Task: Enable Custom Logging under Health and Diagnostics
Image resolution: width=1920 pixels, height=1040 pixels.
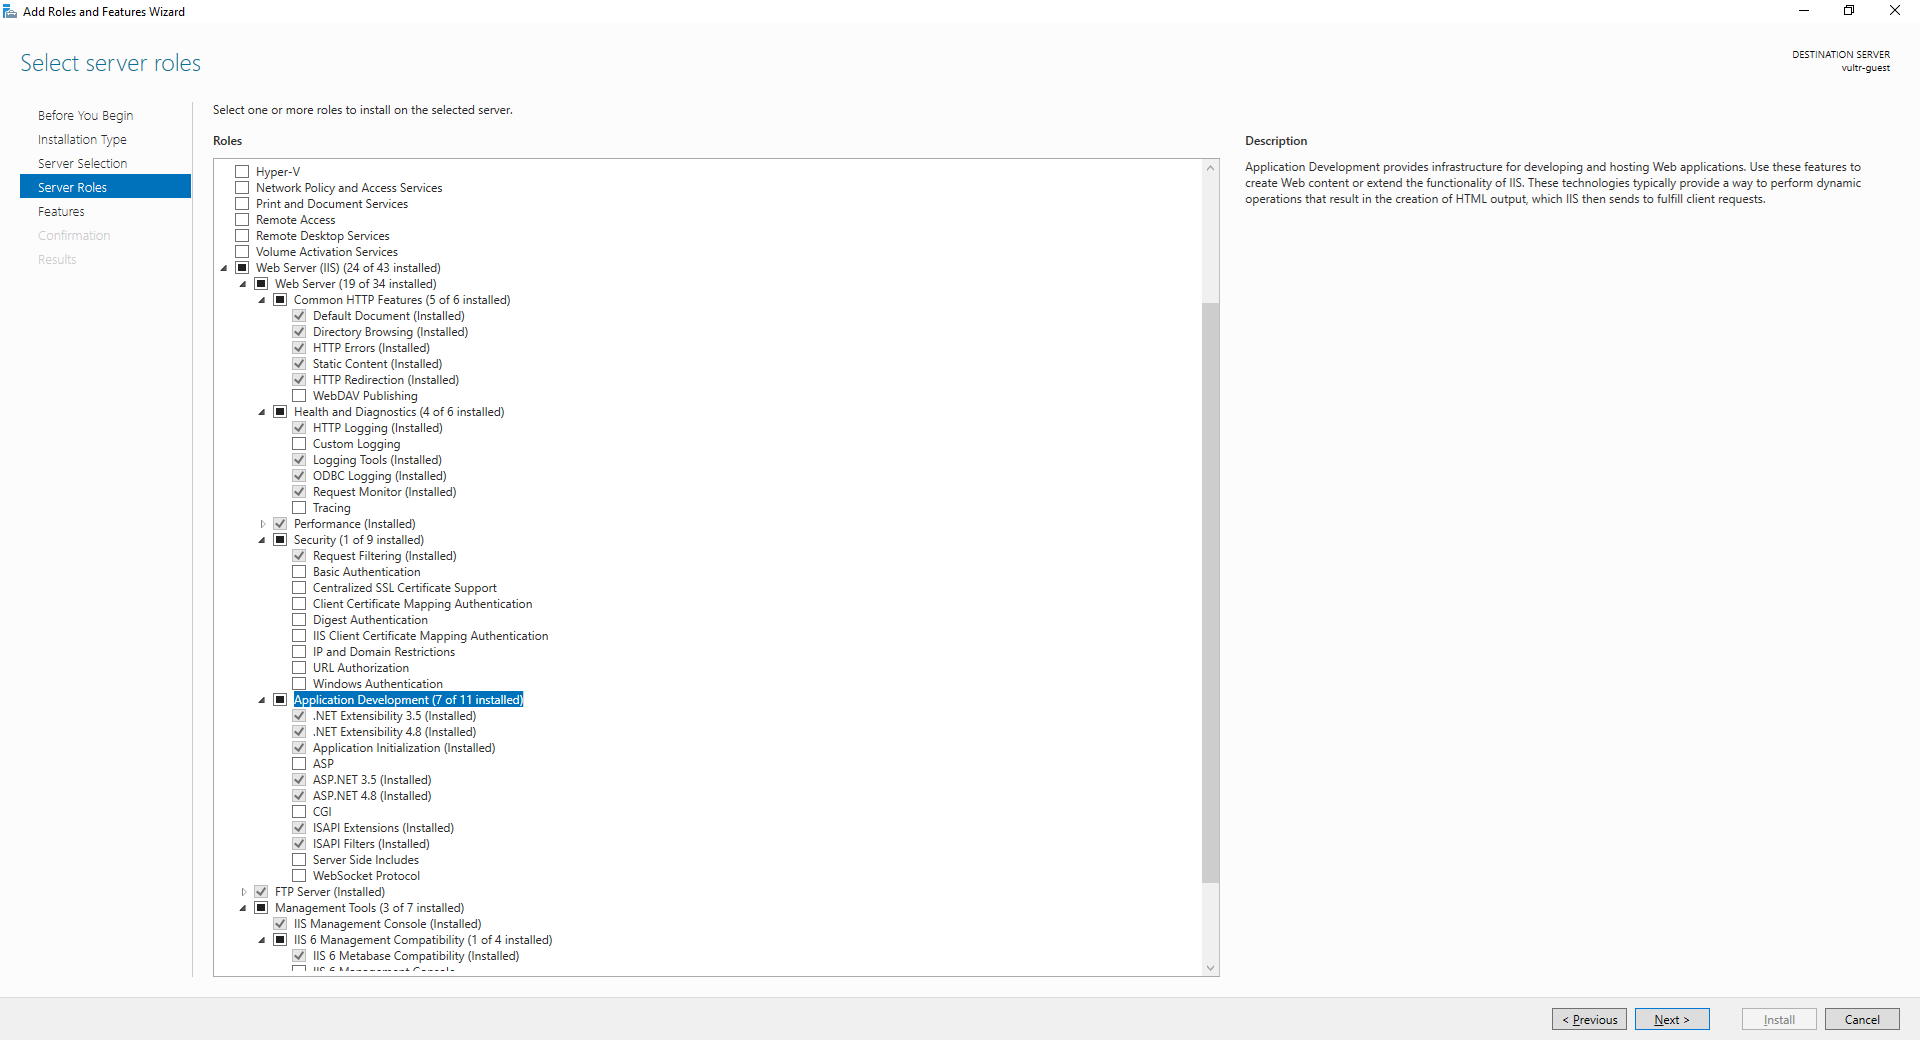Action: pyautogui.click(x=299, y=443)
